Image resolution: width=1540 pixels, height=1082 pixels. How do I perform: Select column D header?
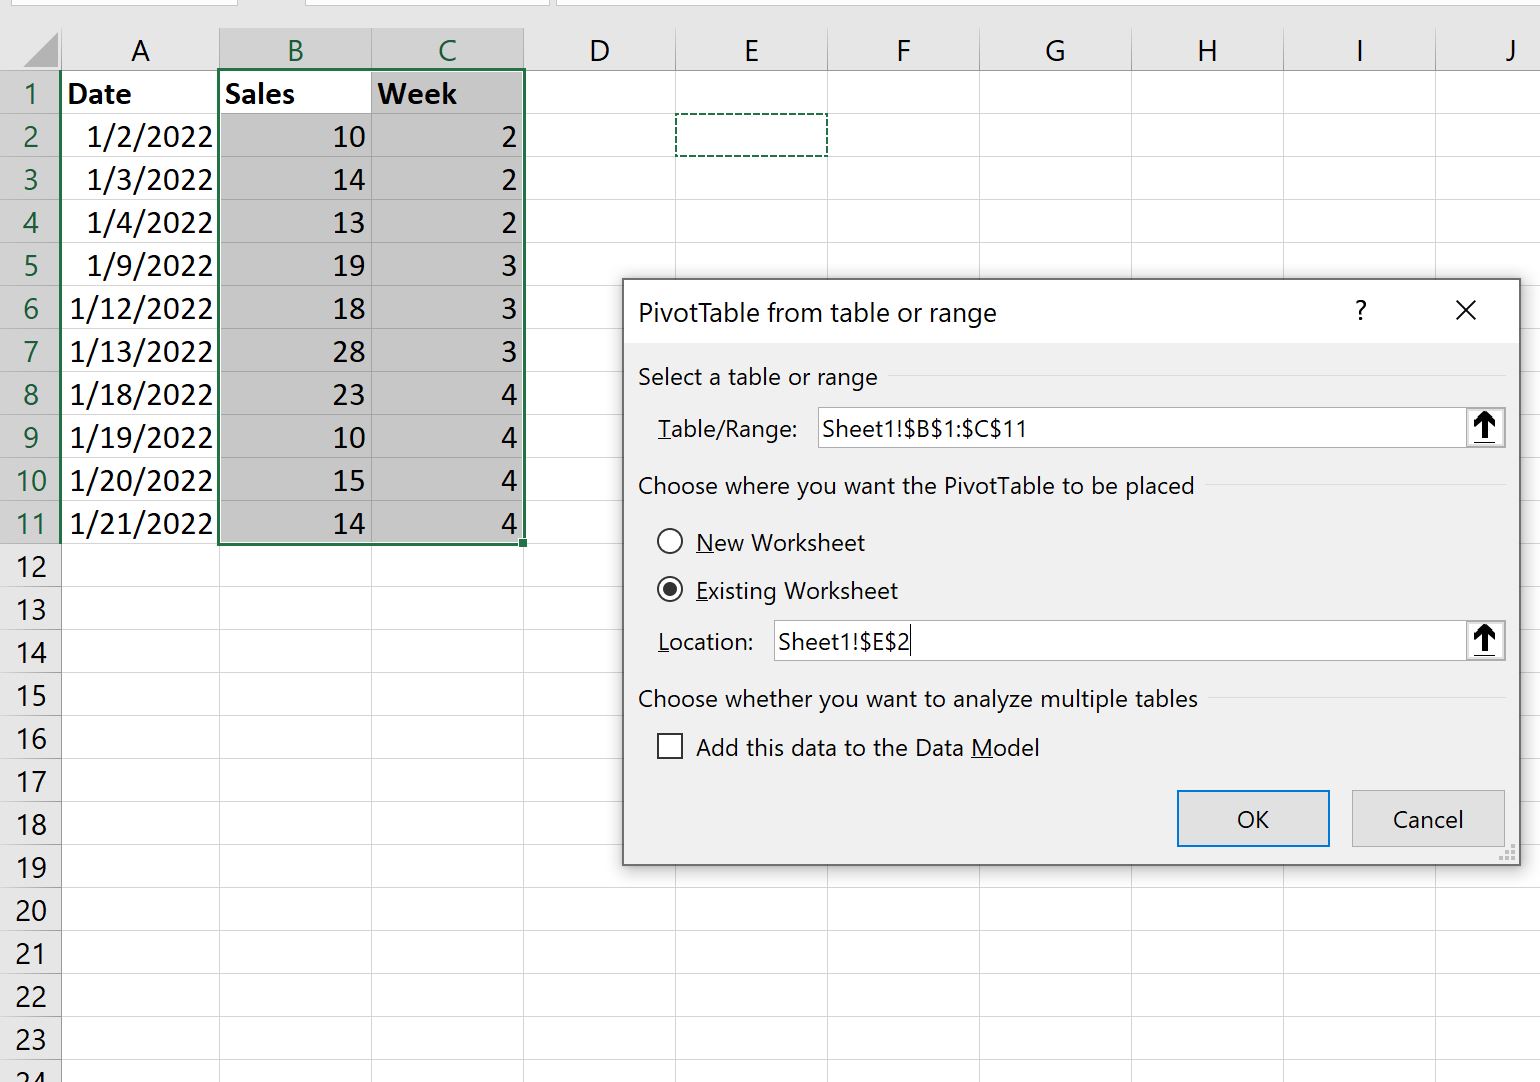point(599,48)
